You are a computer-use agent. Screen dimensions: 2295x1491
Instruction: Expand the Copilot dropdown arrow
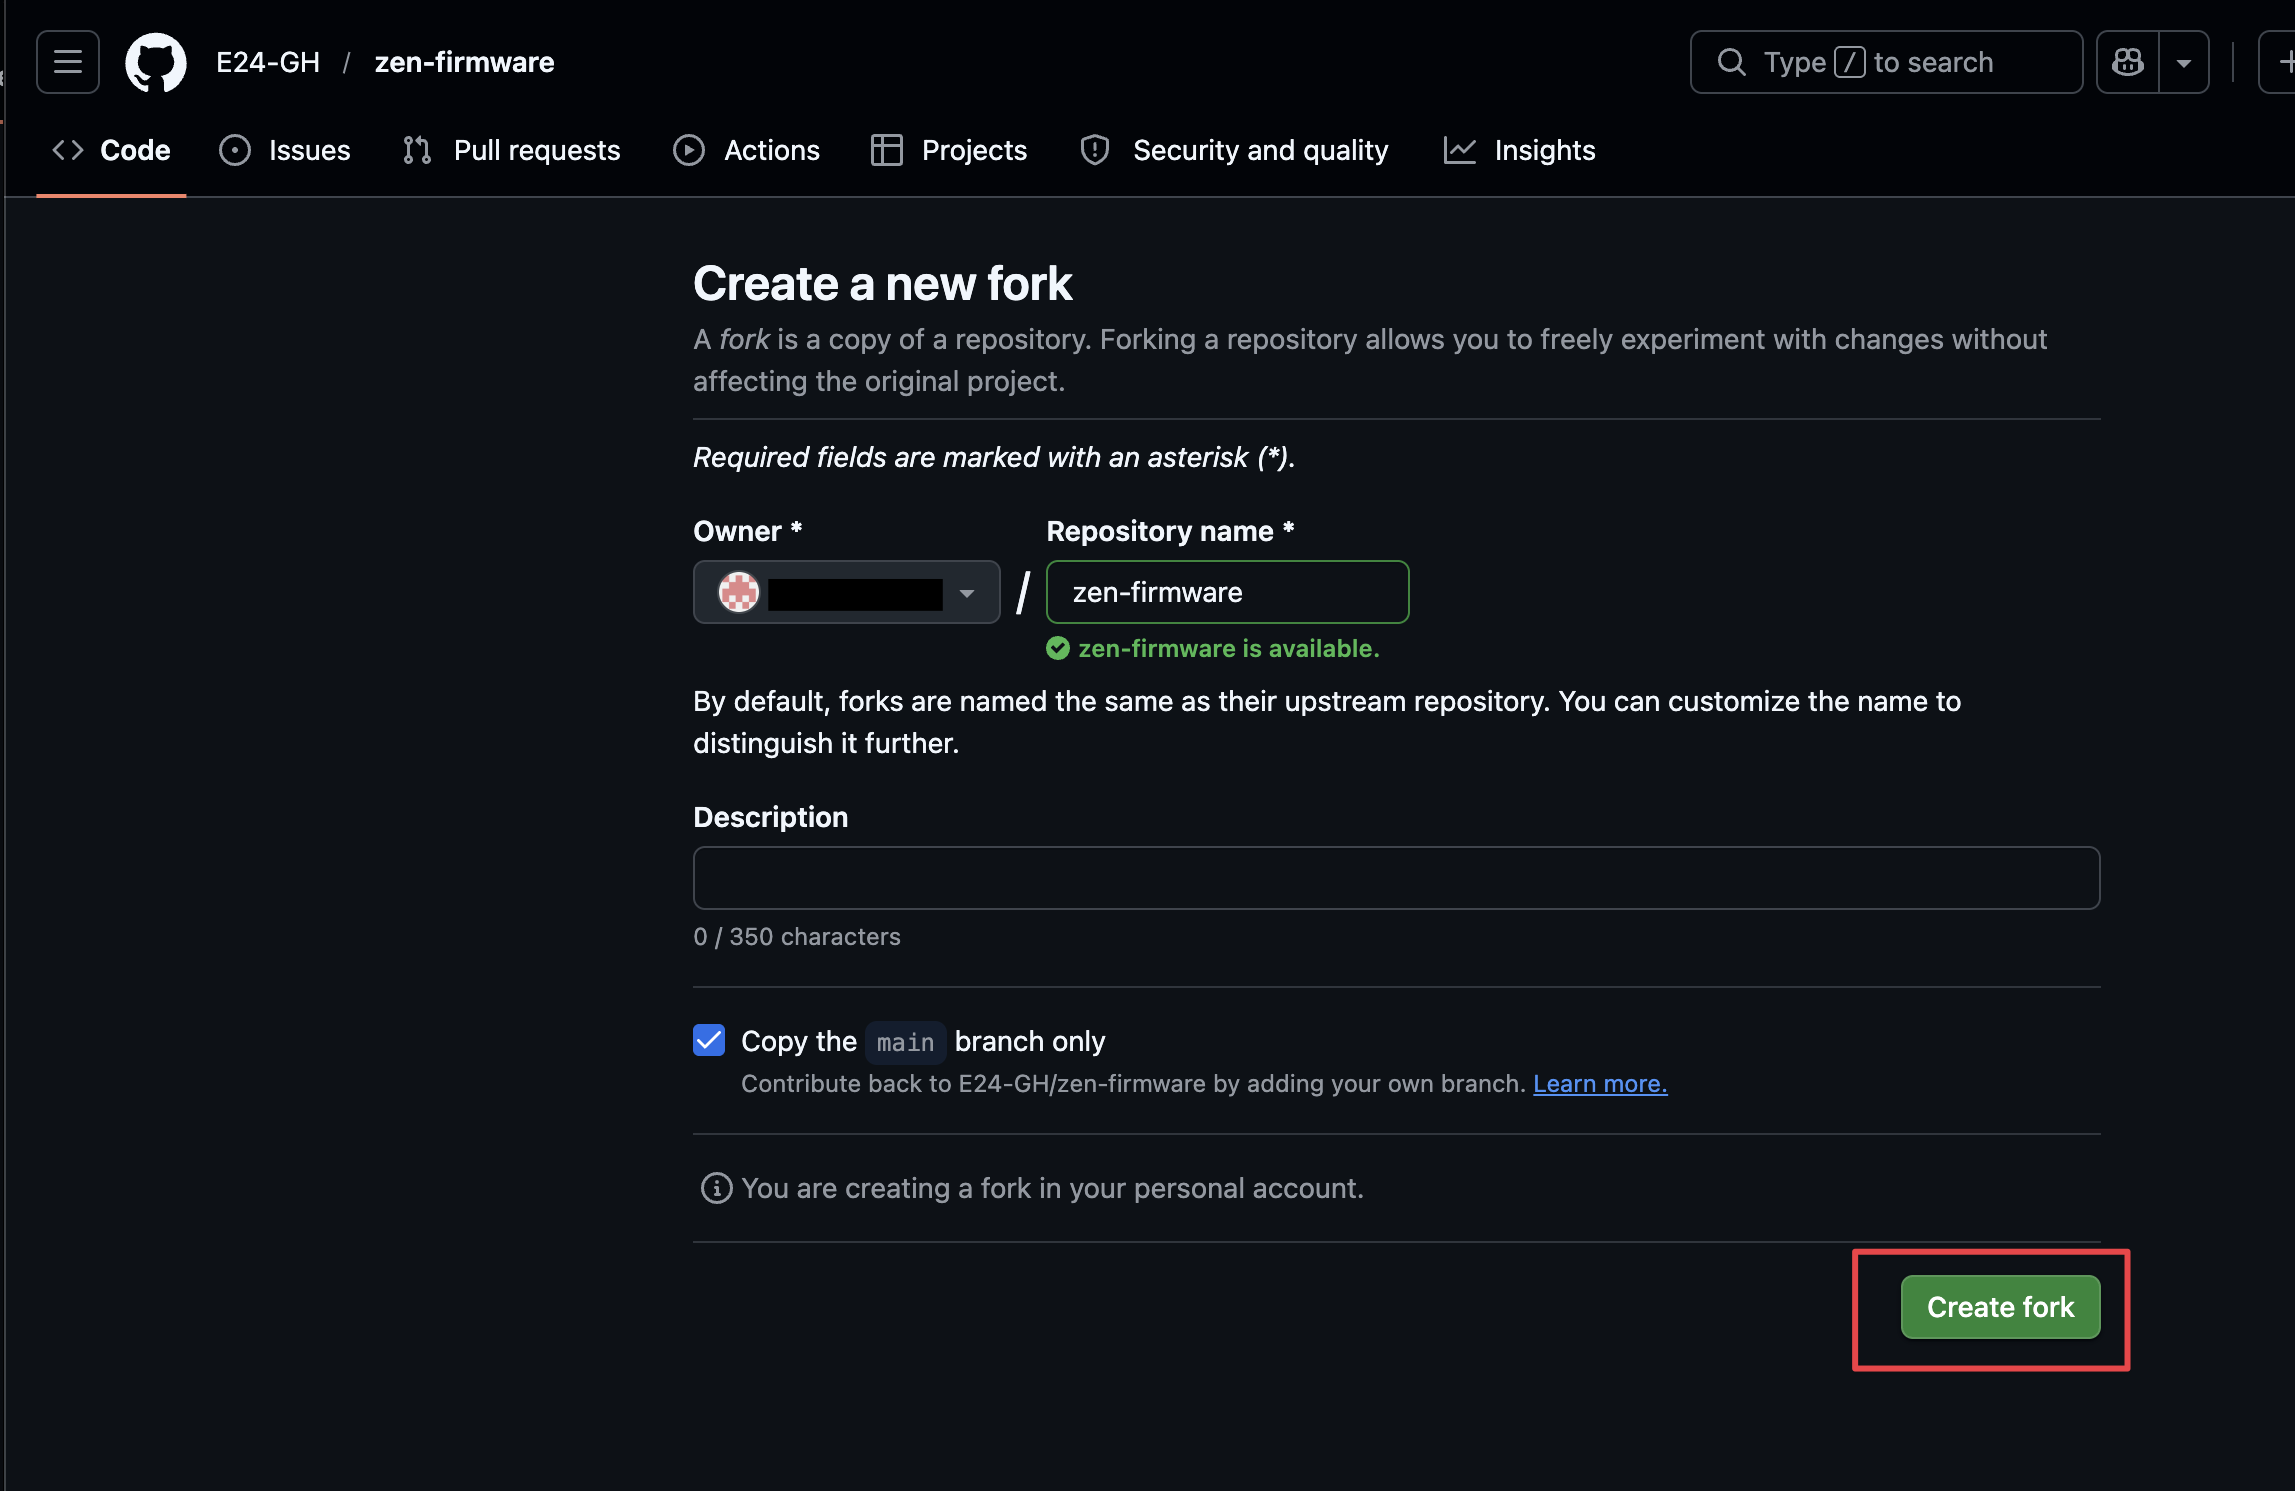(x=2184, y=62)
